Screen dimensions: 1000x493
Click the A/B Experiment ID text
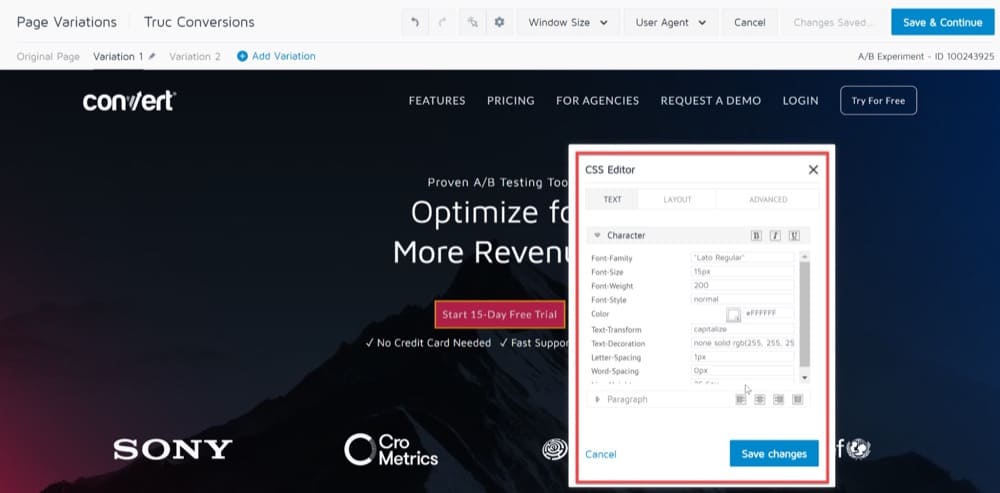925,56
